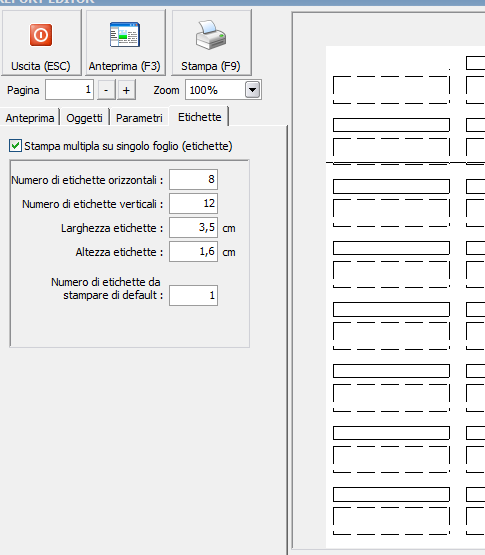This screenshot has width=485, height=555.
Task: Expand the Zoom dropdown arrow
Action: tap(252, 90)
